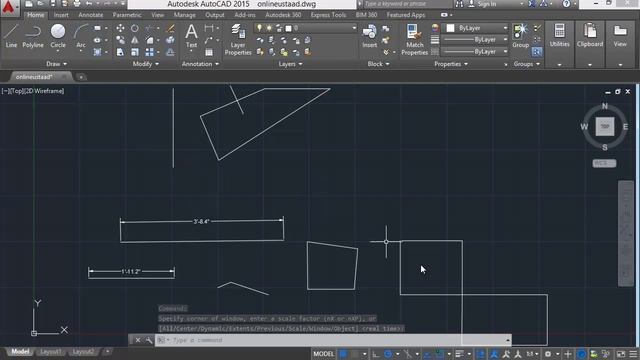Click the Hatch tool icon

click(97, 52)
